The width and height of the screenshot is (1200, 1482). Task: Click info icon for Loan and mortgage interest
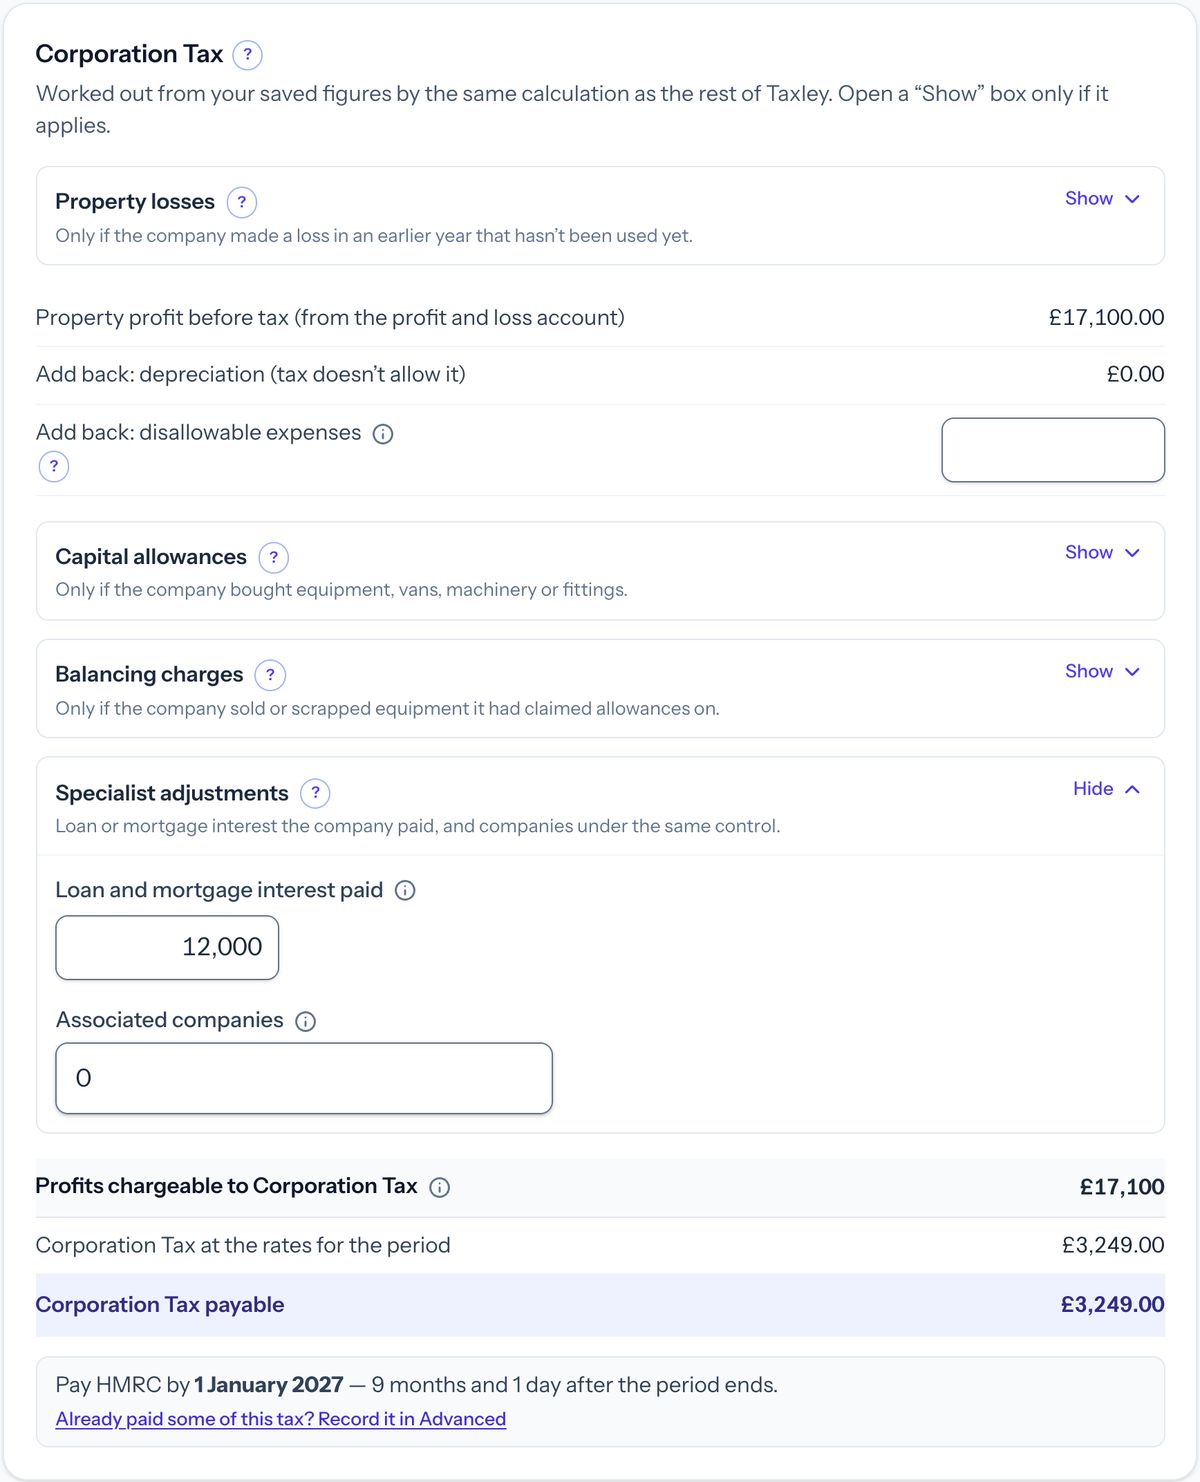[x=405, y=891]
